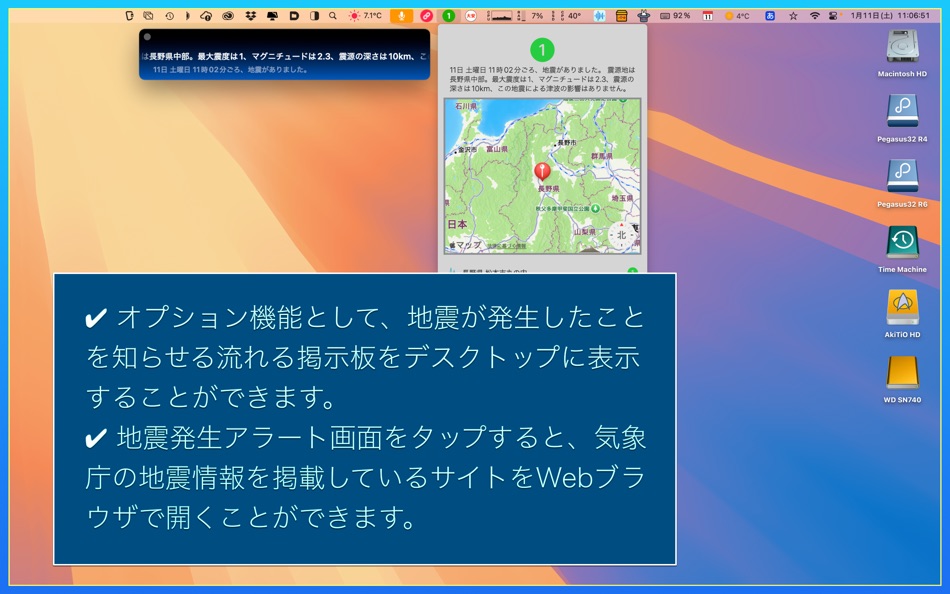
Task: Click the bold D menu bar icon
Action: tap(294, 16)
